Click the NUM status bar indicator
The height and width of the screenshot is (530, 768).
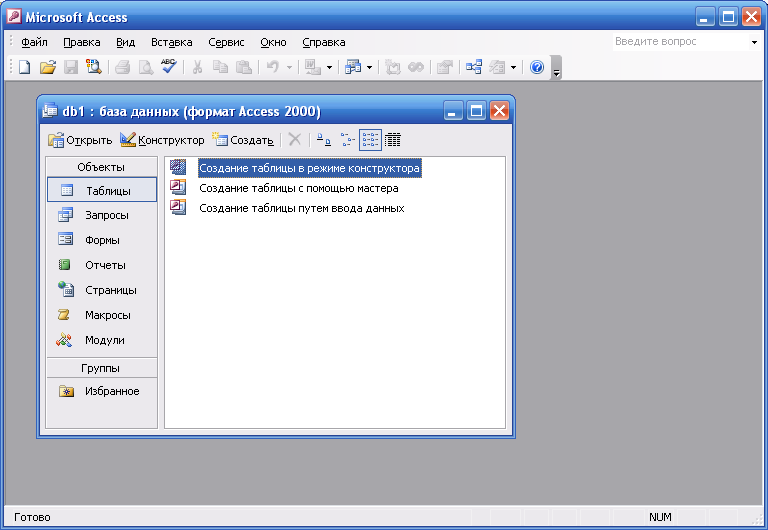[660, 517]
